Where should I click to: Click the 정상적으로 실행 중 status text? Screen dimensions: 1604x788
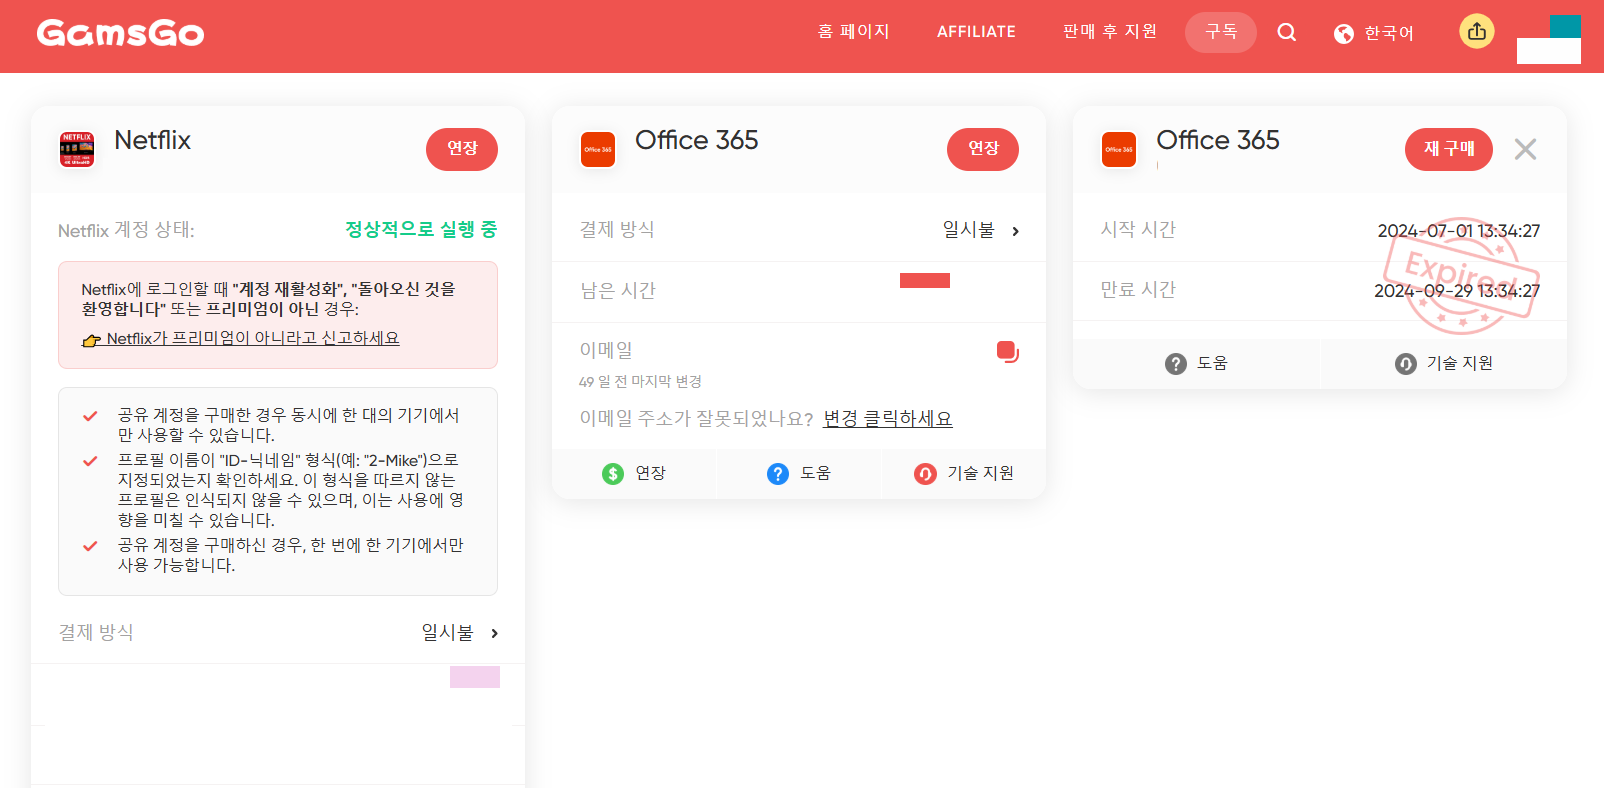coord(421,229)
